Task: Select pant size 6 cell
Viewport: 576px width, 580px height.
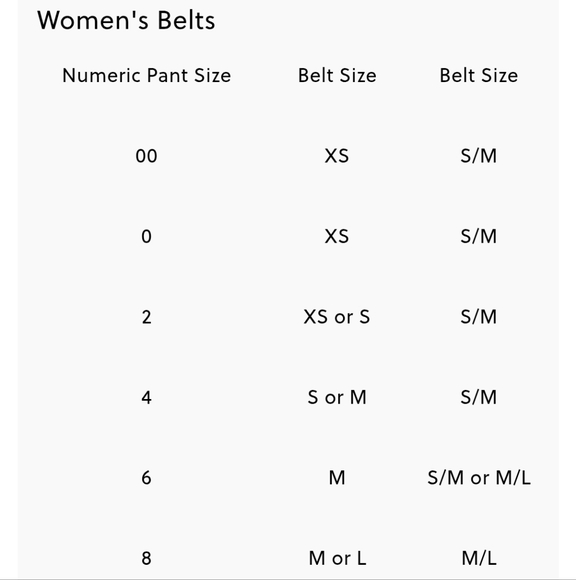Action: [146, 478]
